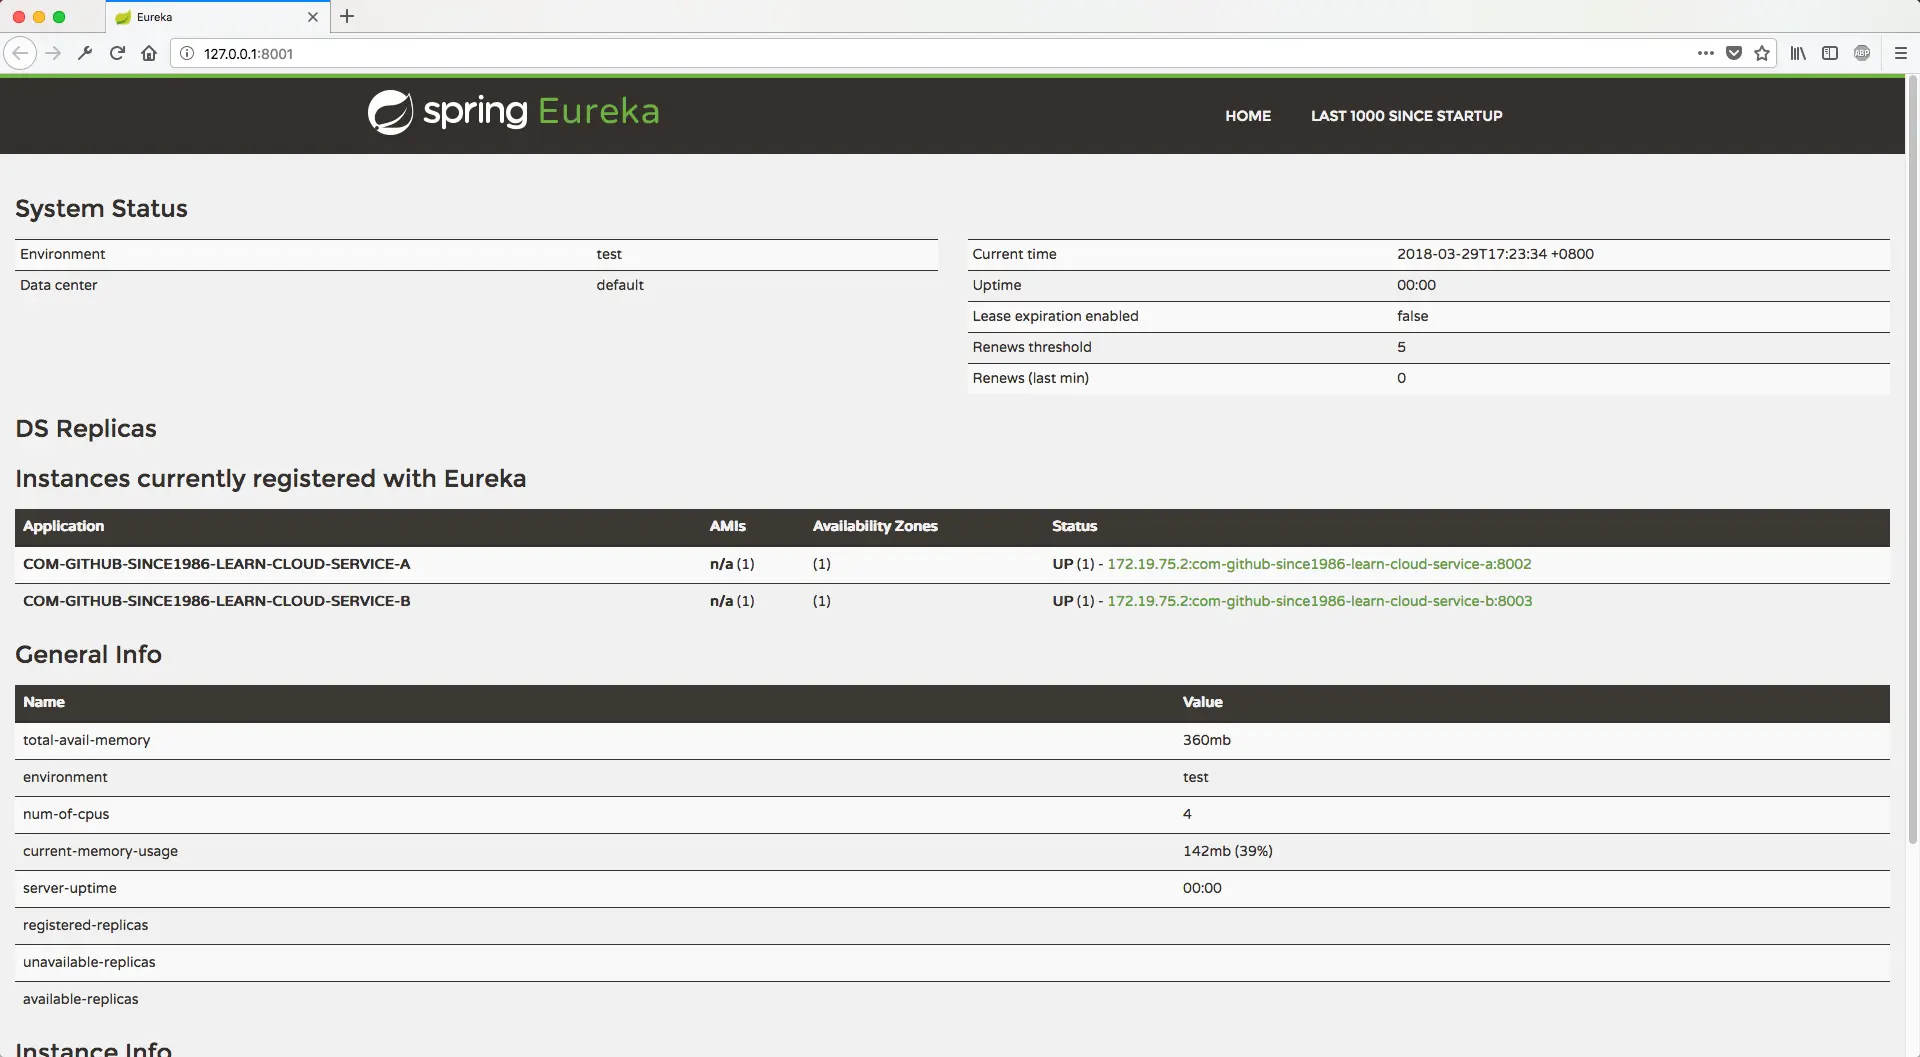Click the value '142mb (39%)'
The height and width of the screenshot is (1057, 1920).
(x=1227, y=851)
